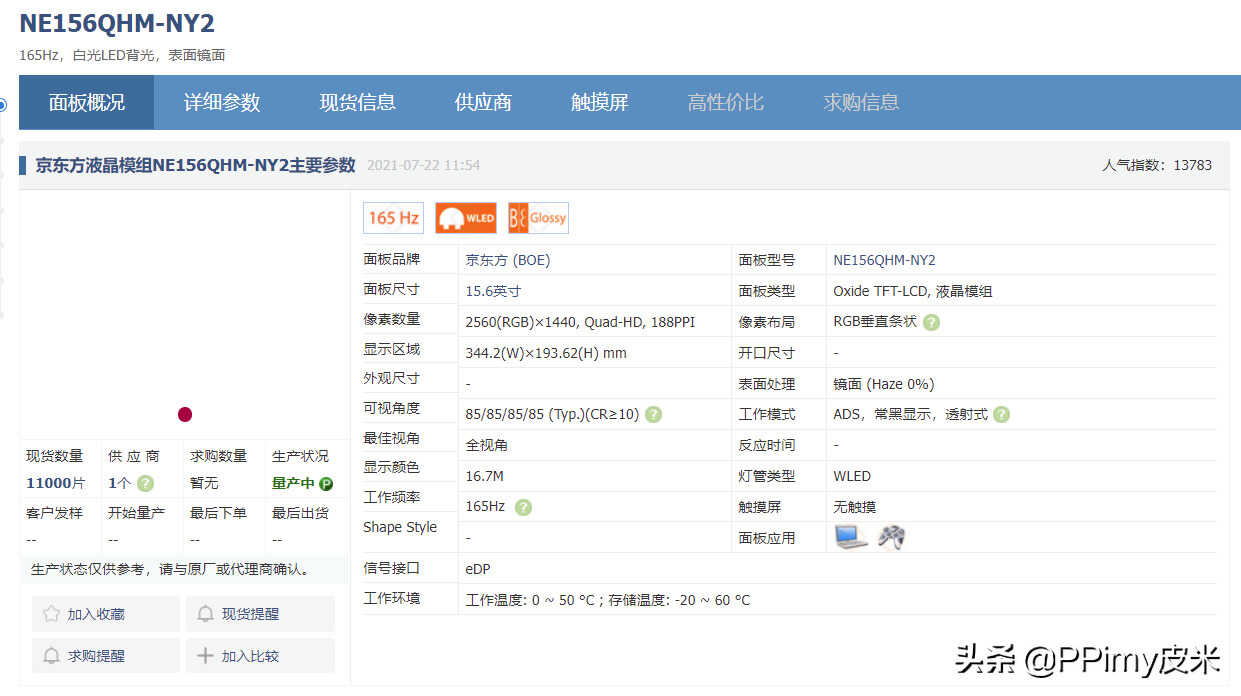Viewport: 1241px width, 696px height.
Task: Open help icon beside viewing angle 85/85/85/85
Action: coord(653,414)
